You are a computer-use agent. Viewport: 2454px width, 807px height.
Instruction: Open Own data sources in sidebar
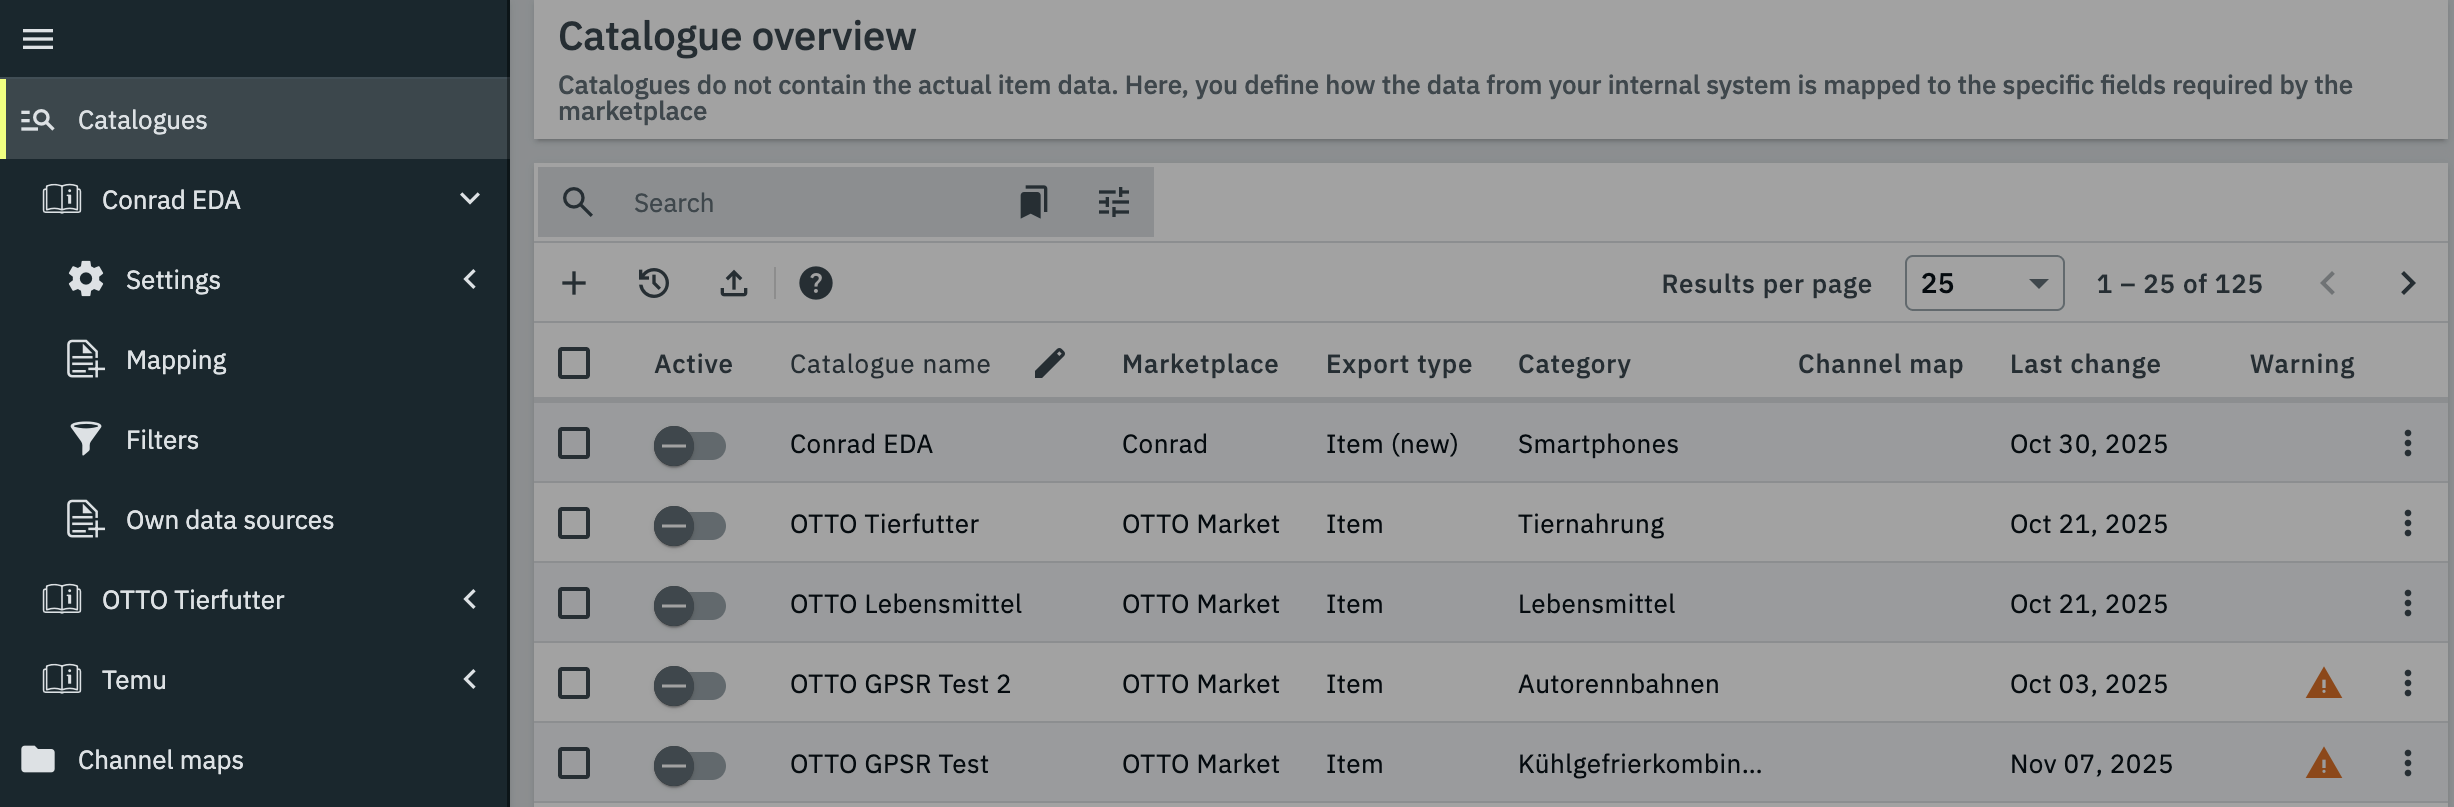tap(255, 519)
